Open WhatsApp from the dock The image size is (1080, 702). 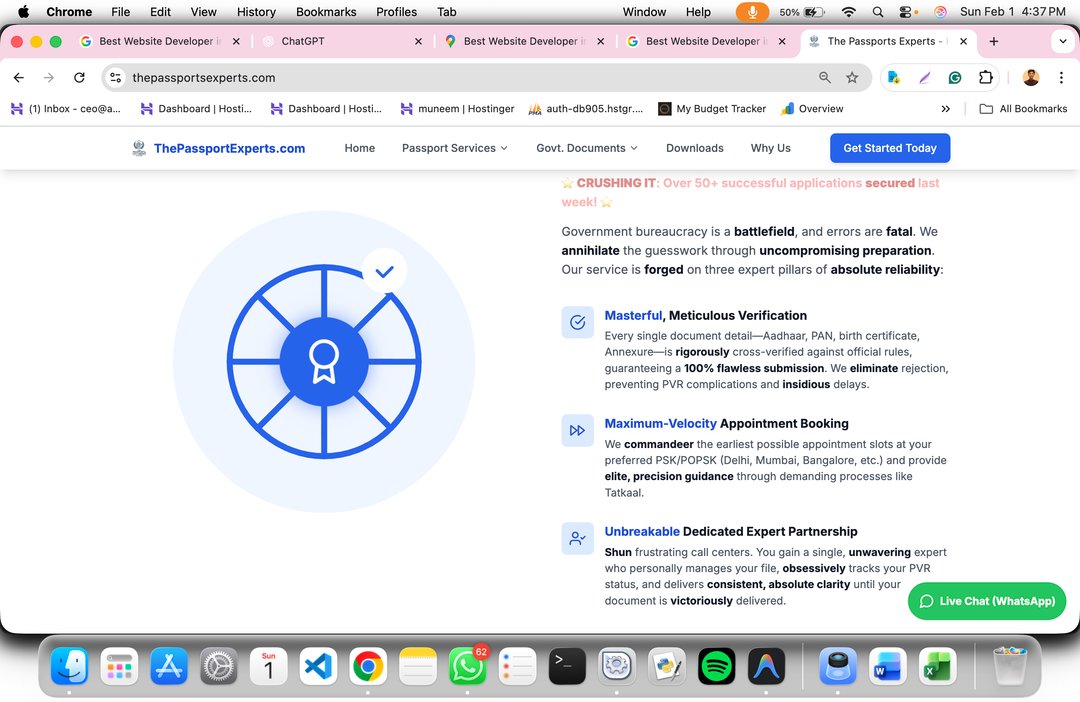467,666
